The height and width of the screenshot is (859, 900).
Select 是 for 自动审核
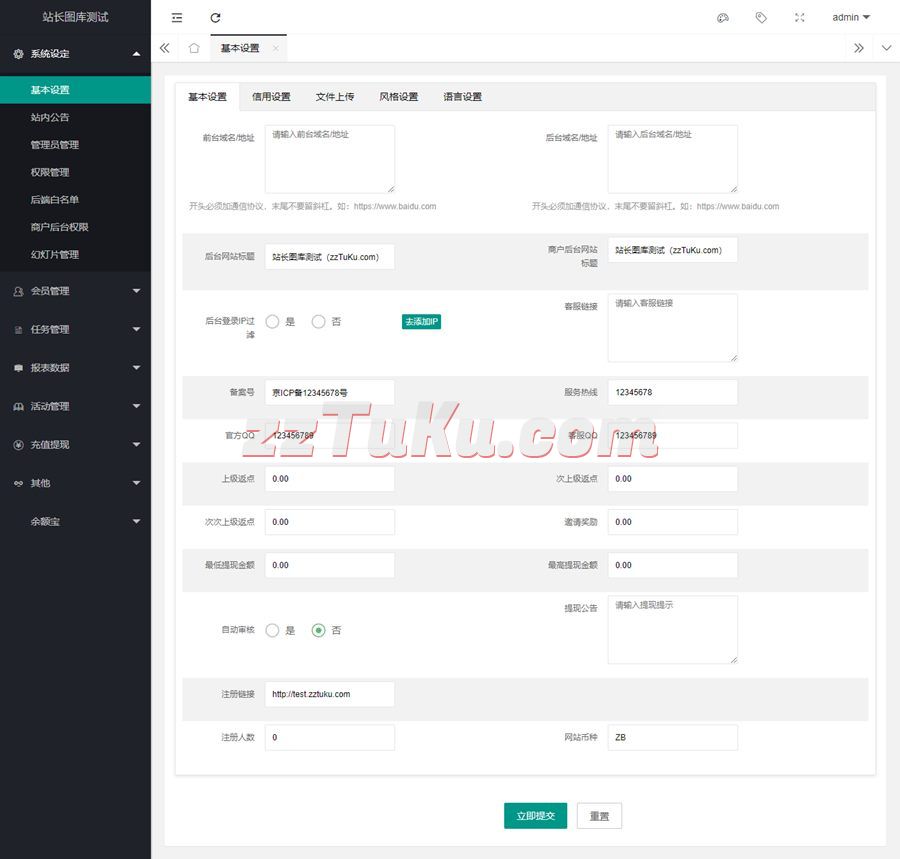tap(273, 630)
